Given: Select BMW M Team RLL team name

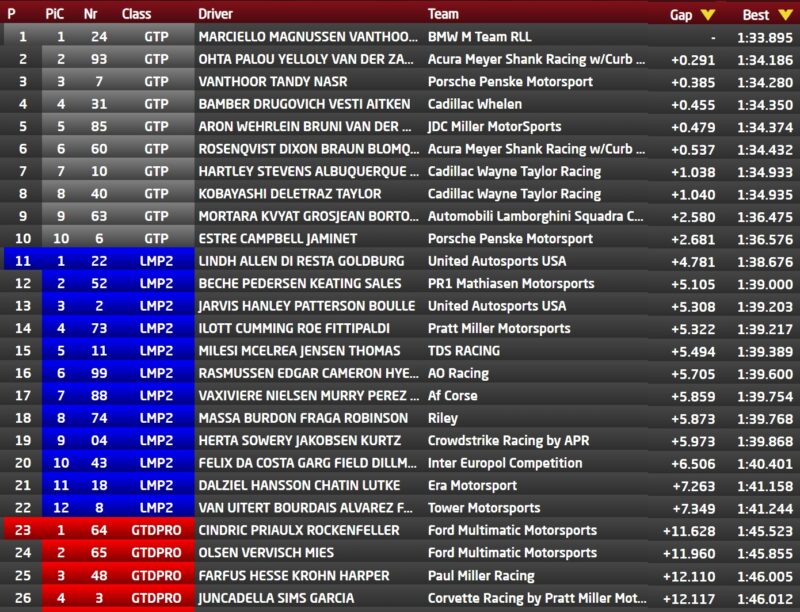Looking at the screenshot, I should (x=480, y=37).
